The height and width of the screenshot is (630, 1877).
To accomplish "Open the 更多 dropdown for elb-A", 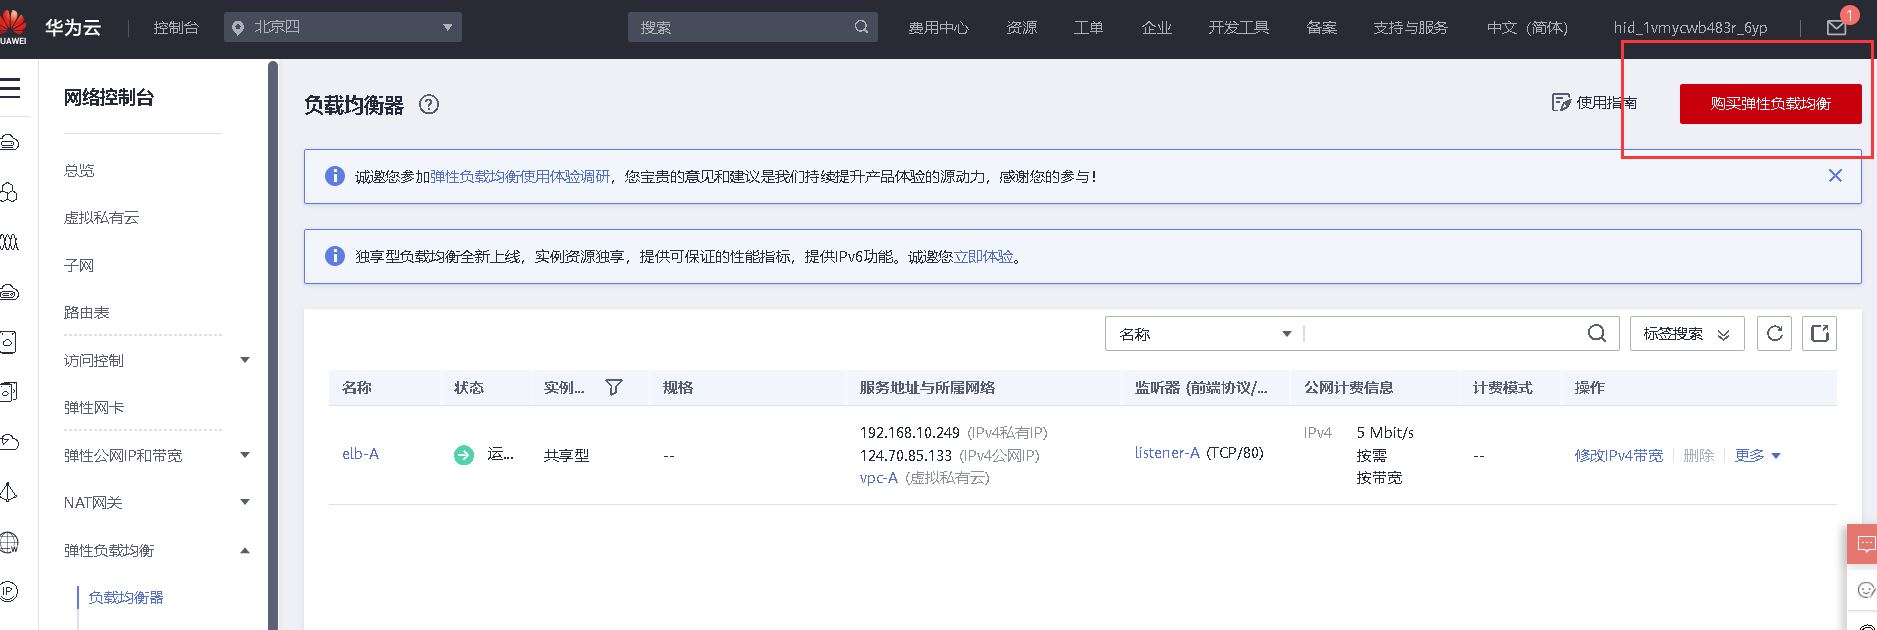I will tap(1758, 456).
